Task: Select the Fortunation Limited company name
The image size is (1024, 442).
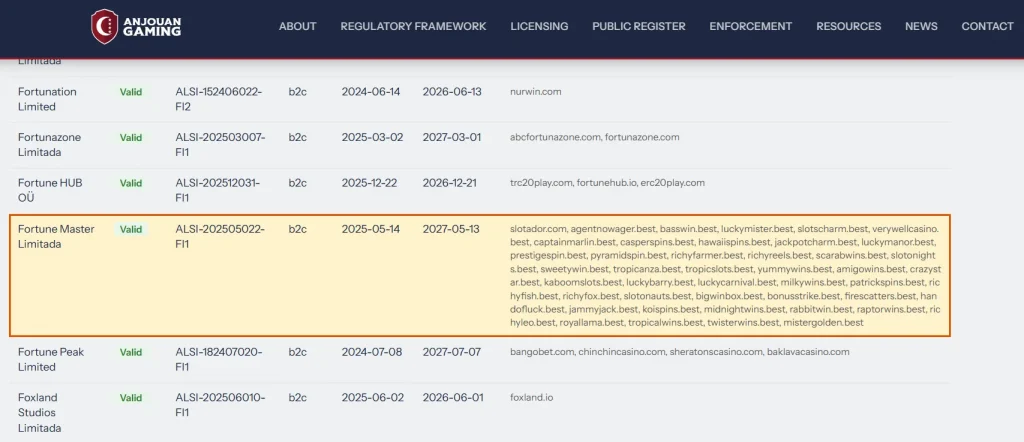Action: [x=47, y=99]
